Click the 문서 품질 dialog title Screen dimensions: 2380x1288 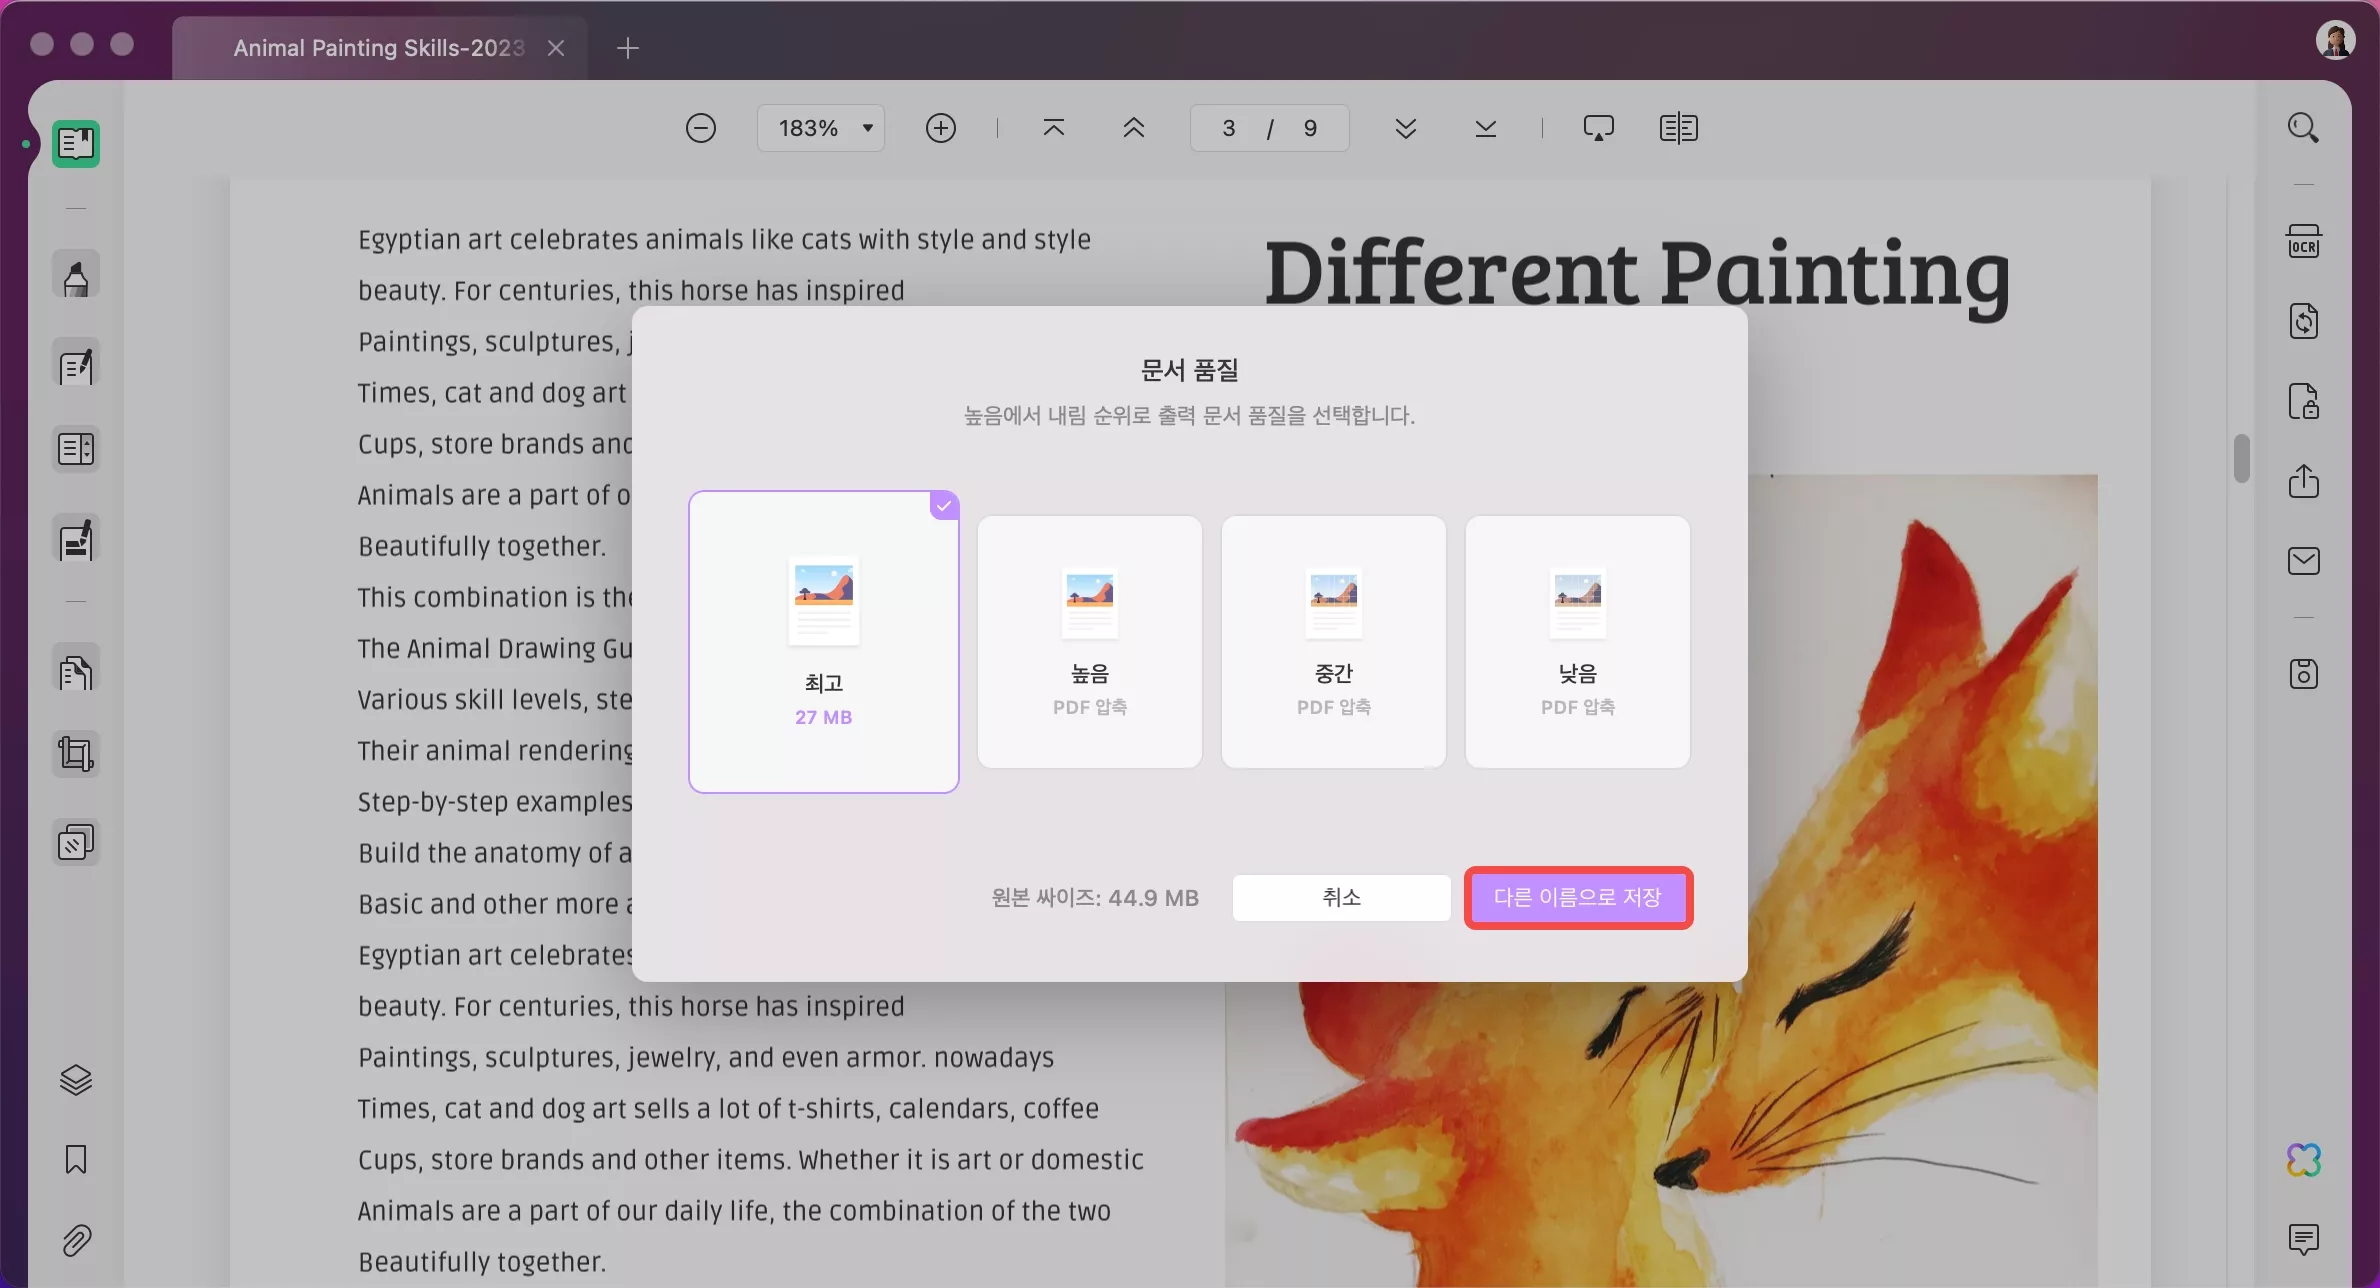[x=1190, y=370]
